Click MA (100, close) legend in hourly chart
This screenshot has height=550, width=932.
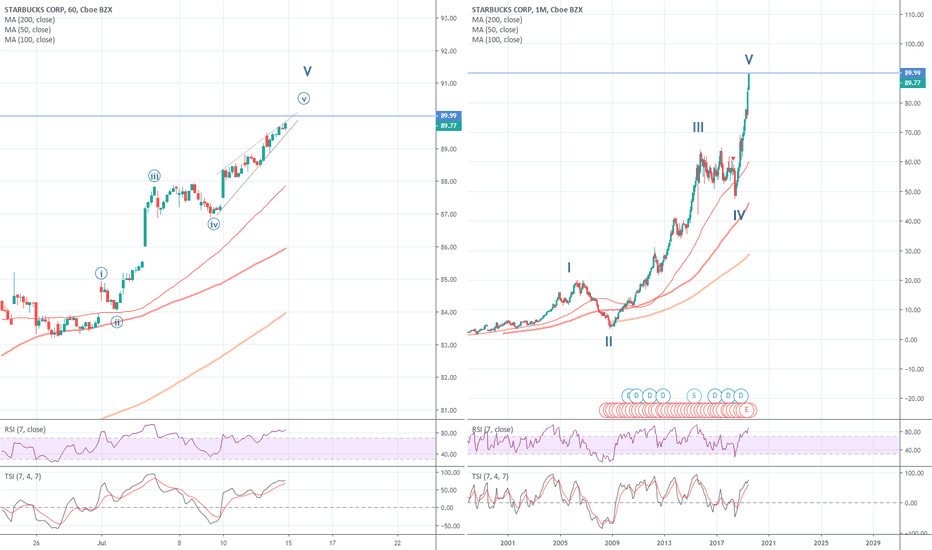[x=30, y=40]
